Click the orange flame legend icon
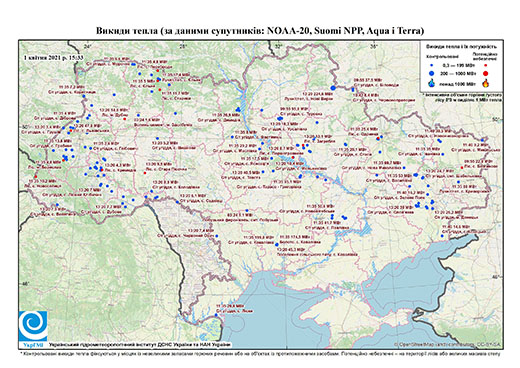 point(486,83)
